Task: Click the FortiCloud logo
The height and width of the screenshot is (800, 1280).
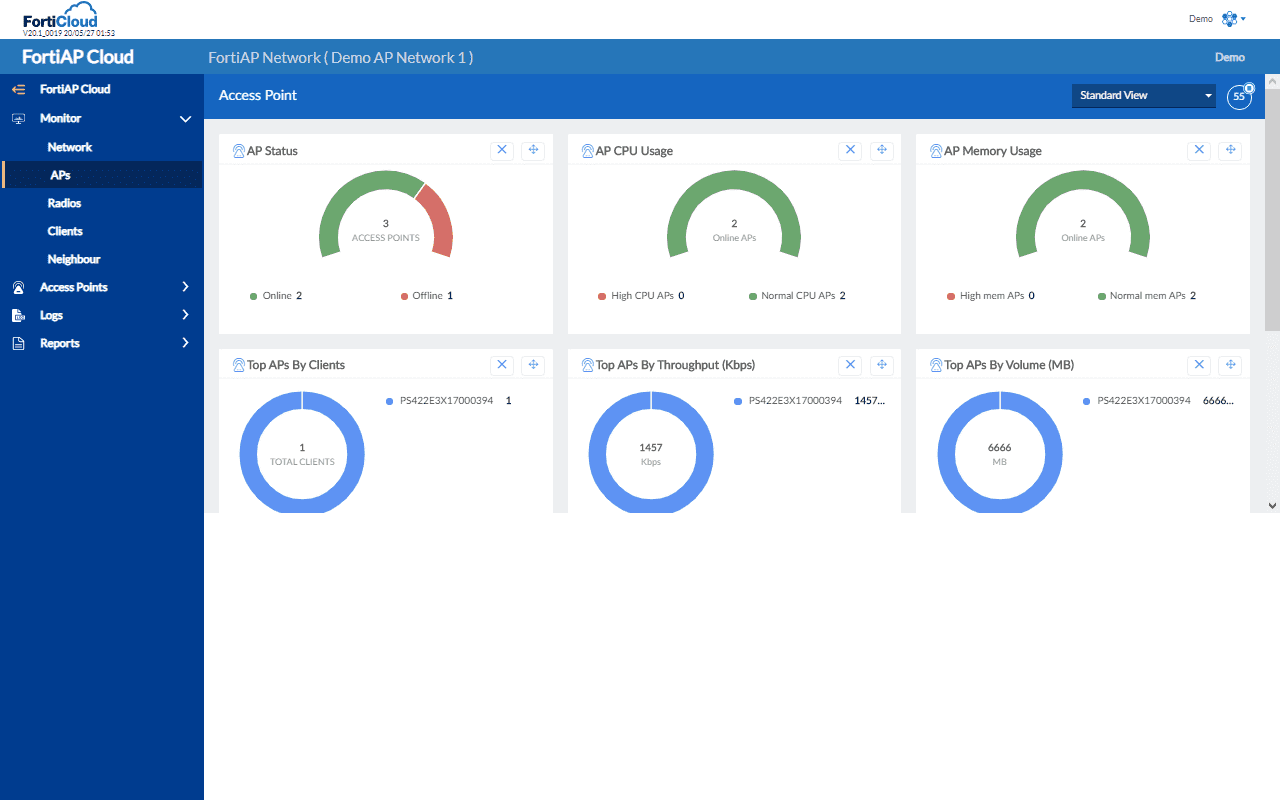Action: tap(60, 16)
